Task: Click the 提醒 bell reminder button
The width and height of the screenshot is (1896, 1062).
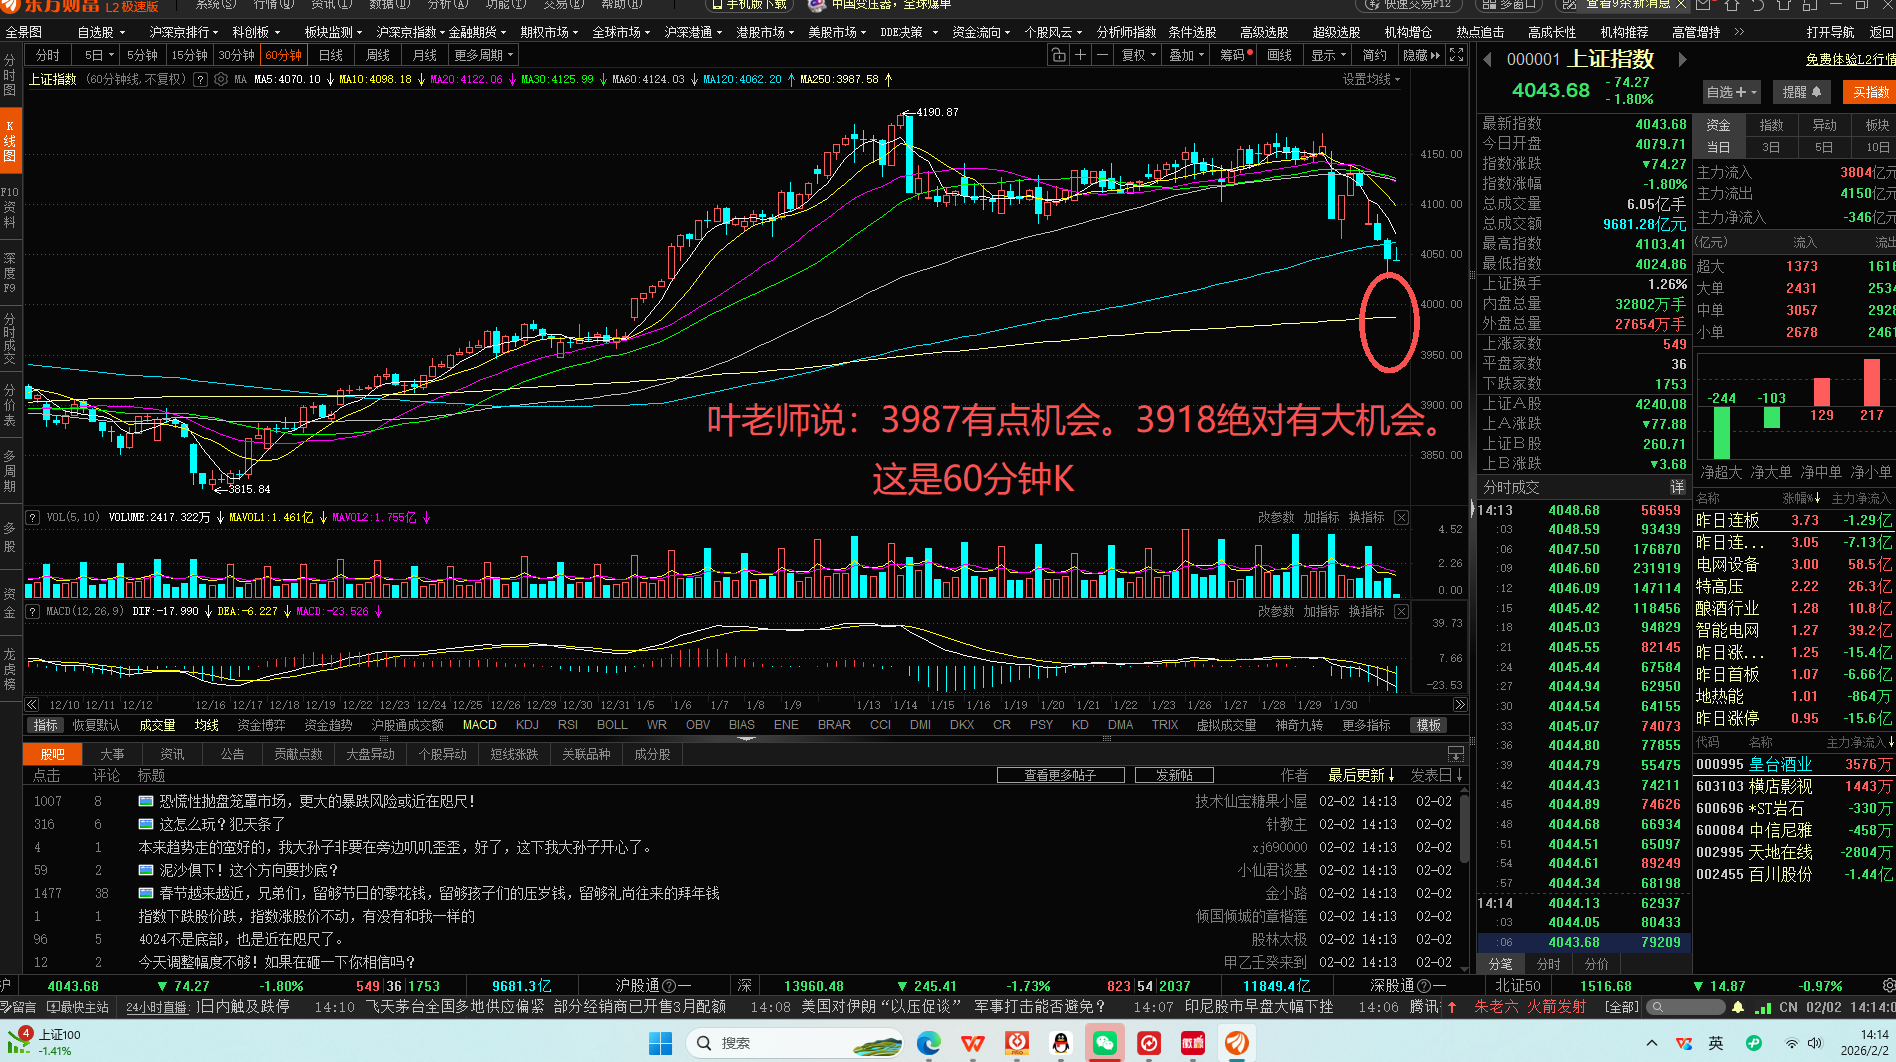Action: 1802,92
